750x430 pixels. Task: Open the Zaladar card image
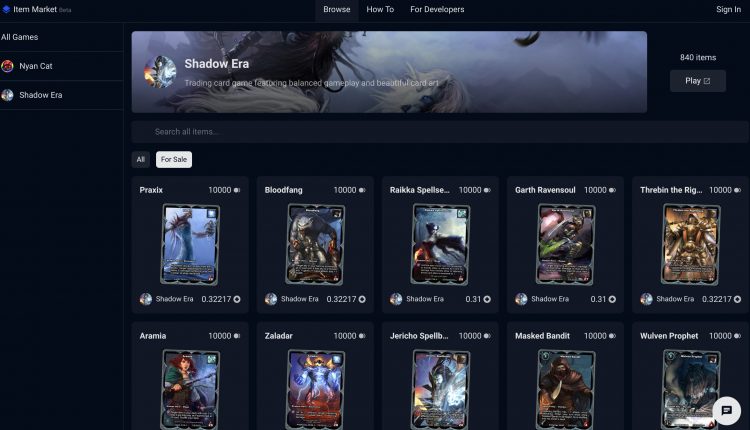315,389
